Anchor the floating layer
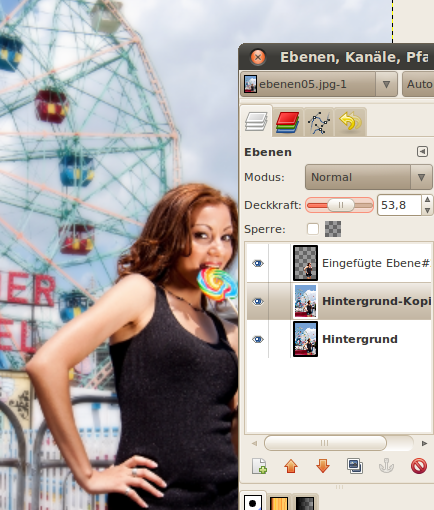434x510 pixels. 387,466
